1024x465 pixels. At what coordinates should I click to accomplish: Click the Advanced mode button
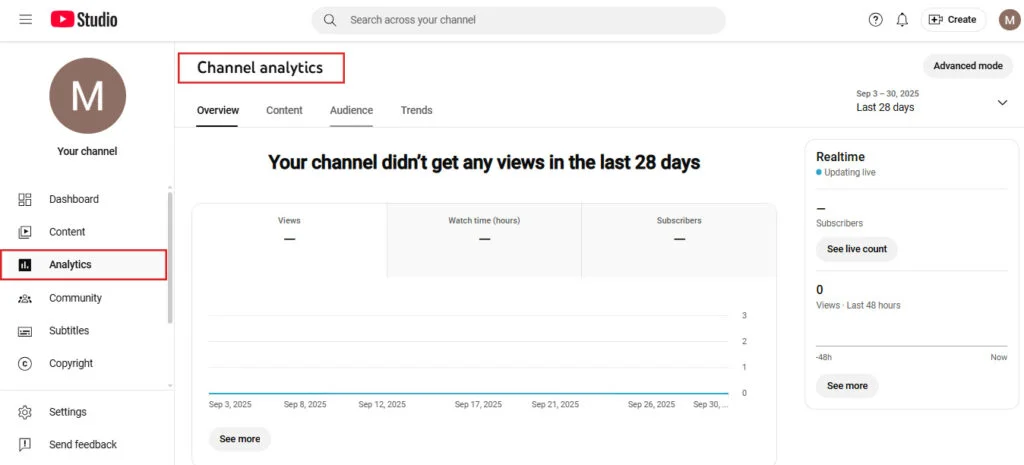point(967,66)
